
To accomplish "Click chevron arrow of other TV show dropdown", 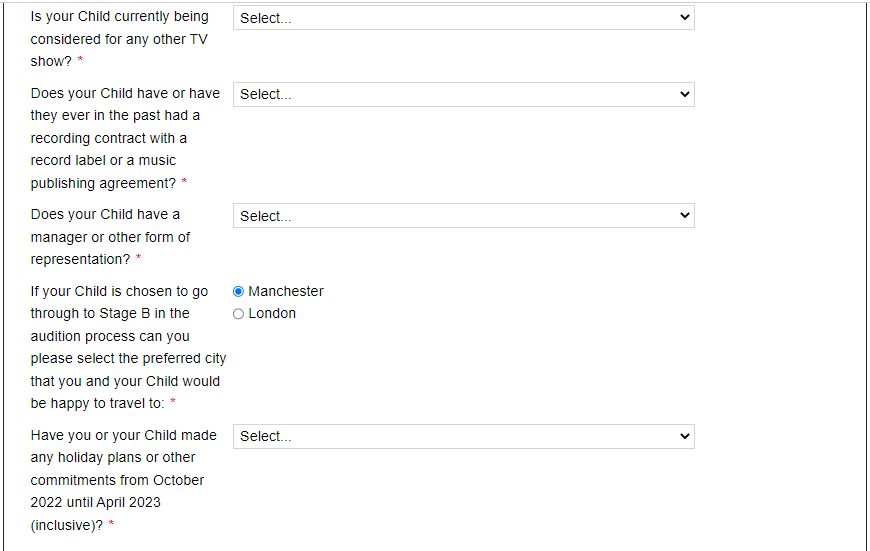I will click(685, 18).
